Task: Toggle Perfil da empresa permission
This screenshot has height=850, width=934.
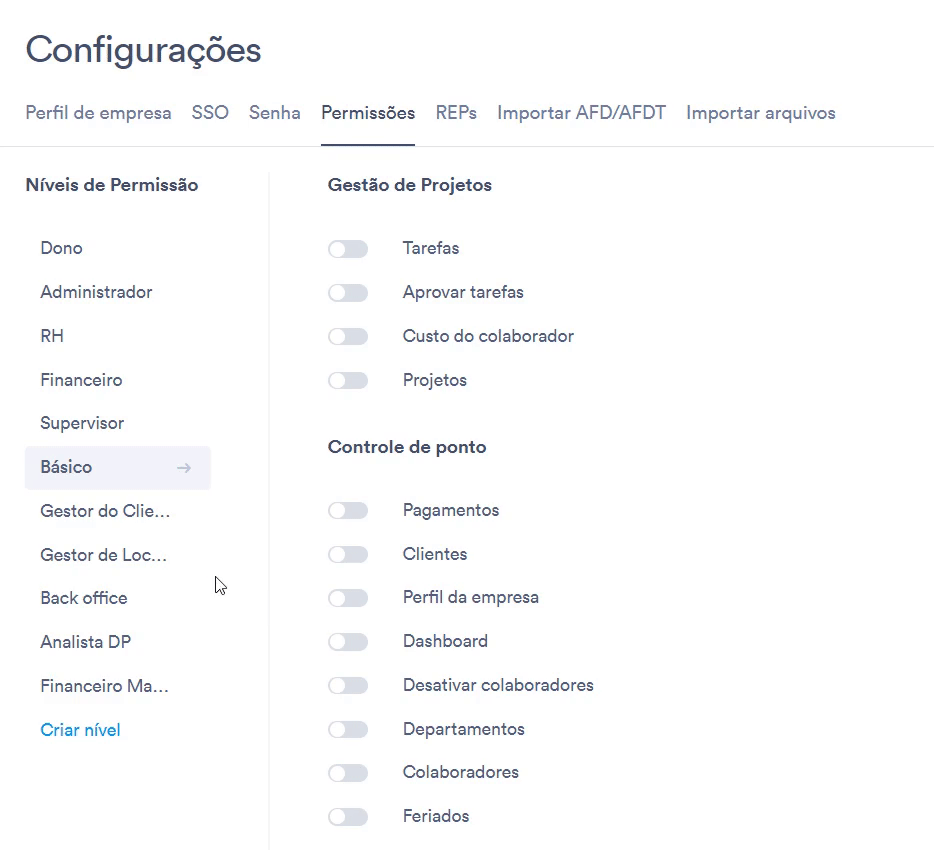Action: [x=348, y=598]
